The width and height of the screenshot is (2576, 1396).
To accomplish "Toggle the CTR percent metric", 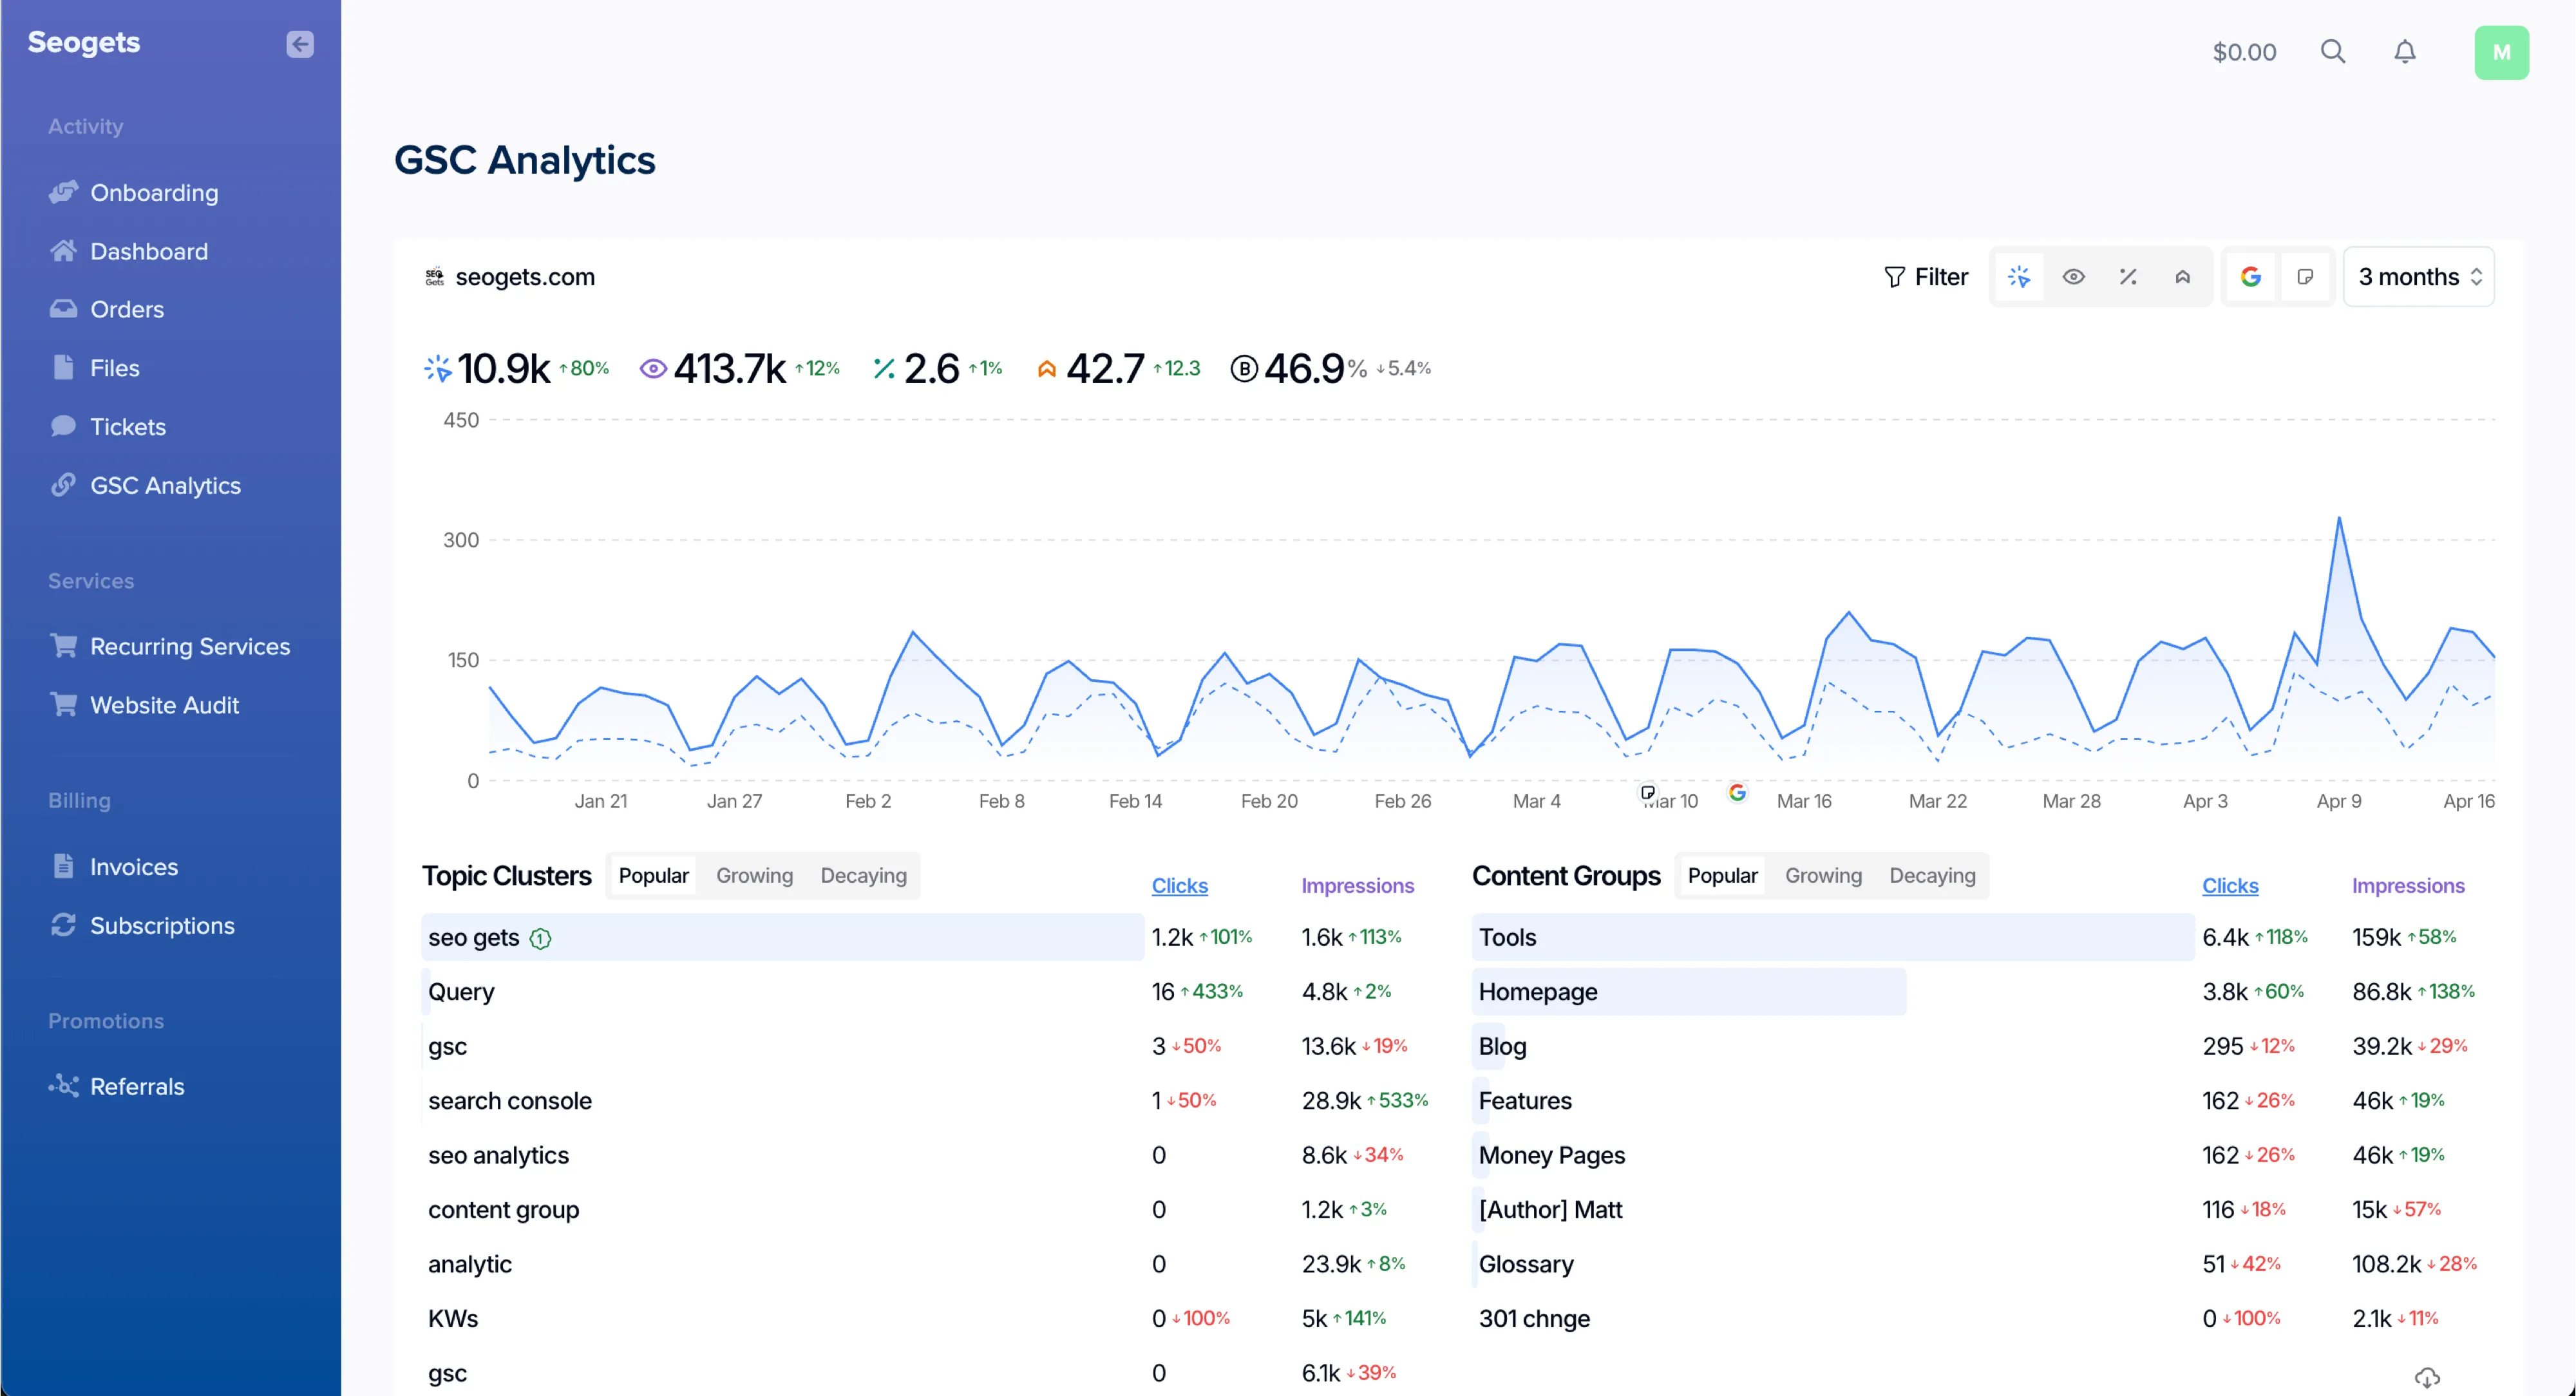I will coord(2128,277).
